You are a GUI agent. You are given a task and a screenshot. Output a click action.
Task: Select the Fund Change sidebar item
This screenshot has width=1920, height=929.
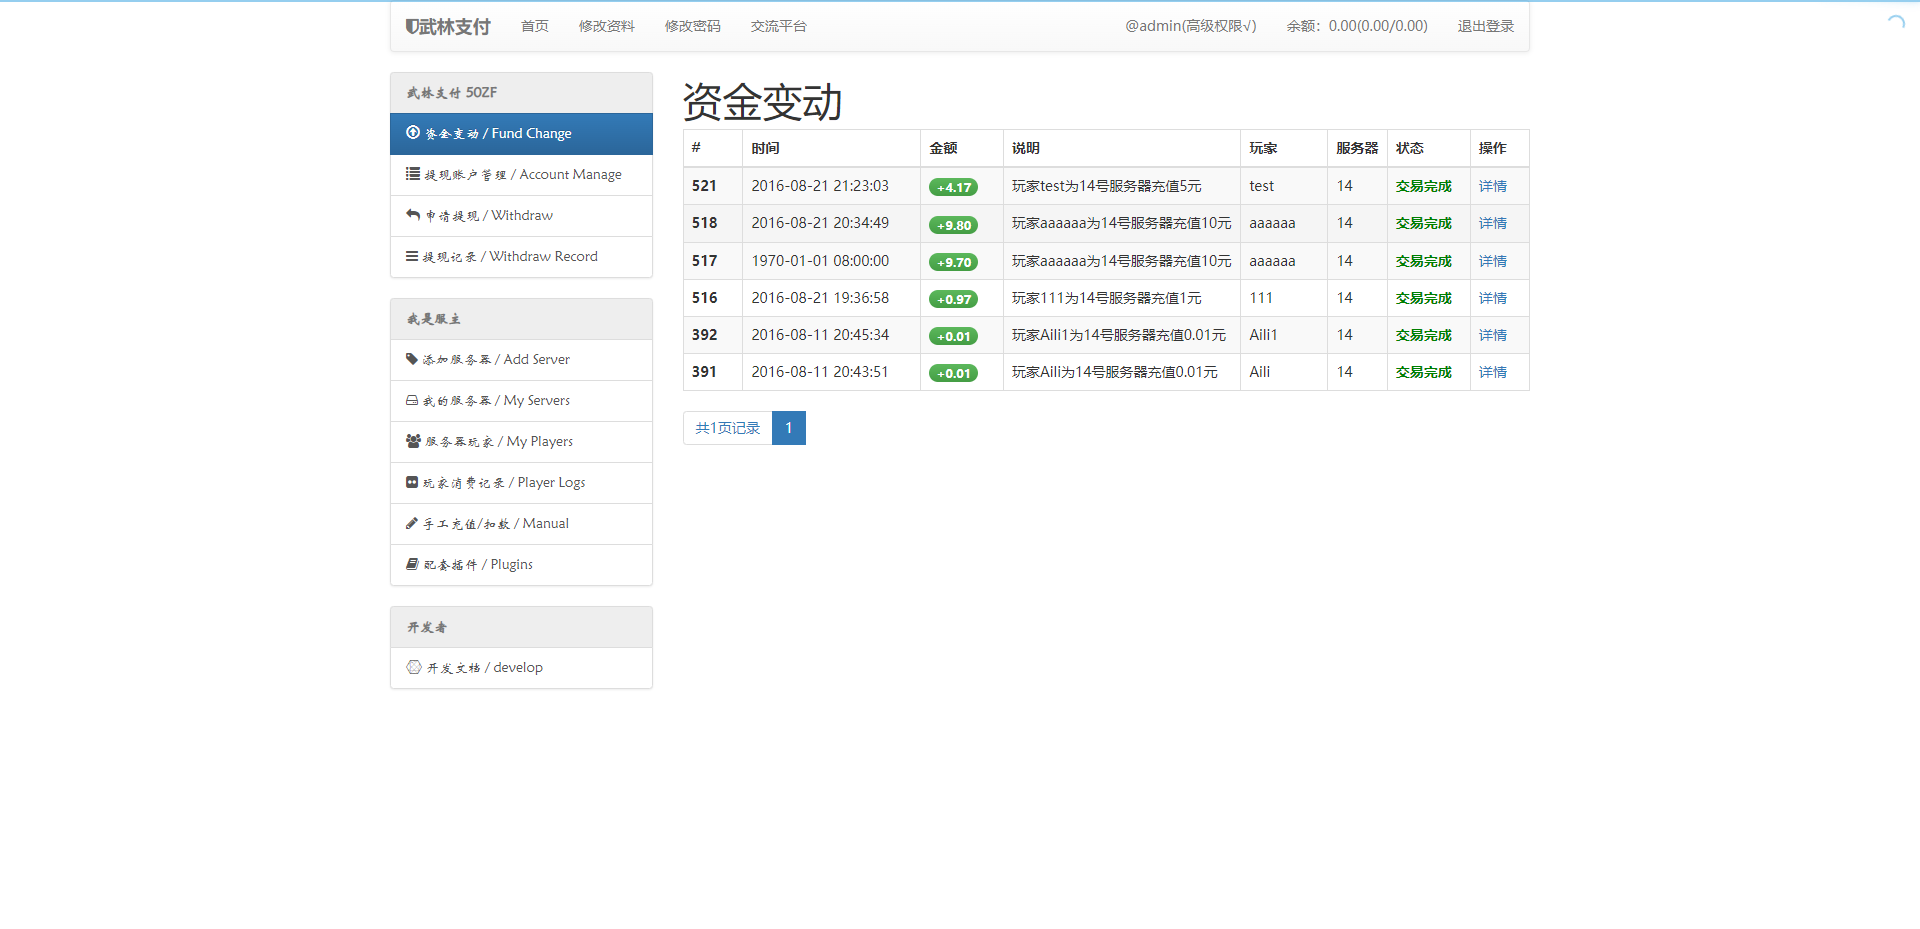(x=521, y=134)
